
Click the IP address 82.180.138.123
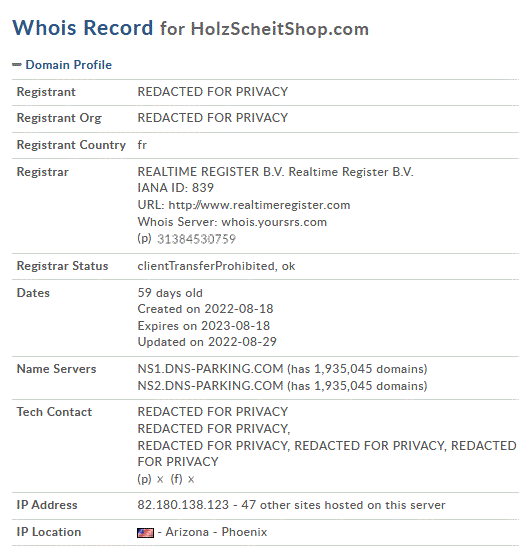click(183, 505)
